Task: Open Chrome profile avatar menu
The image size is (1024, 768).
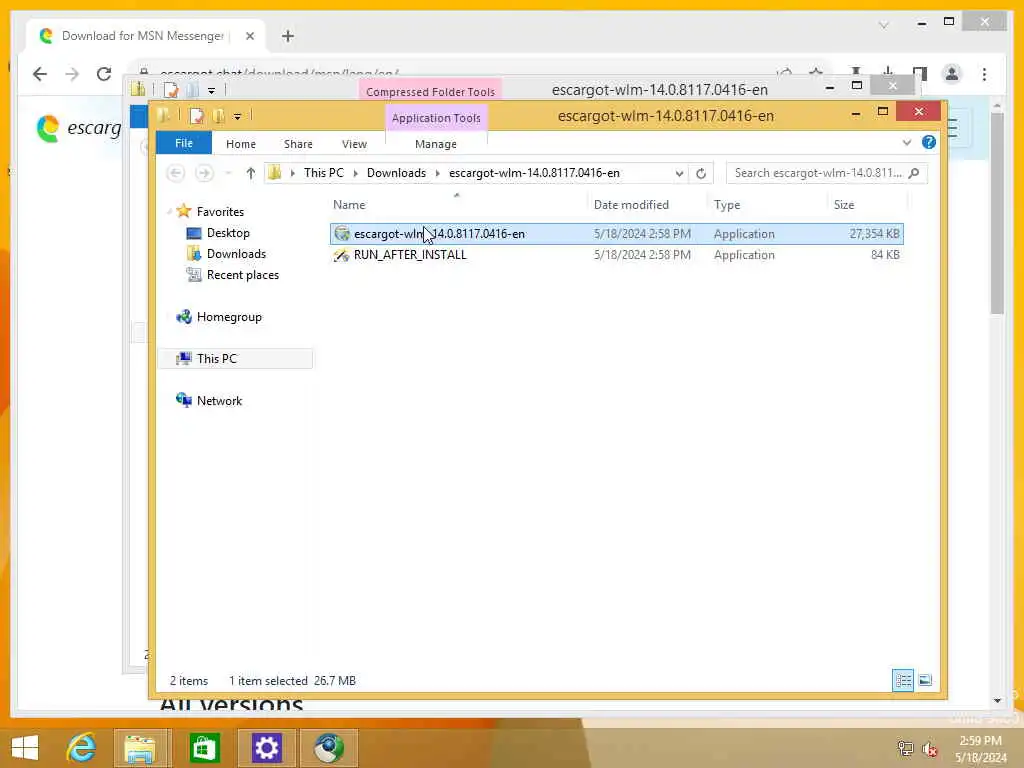Action: (952, 74)
